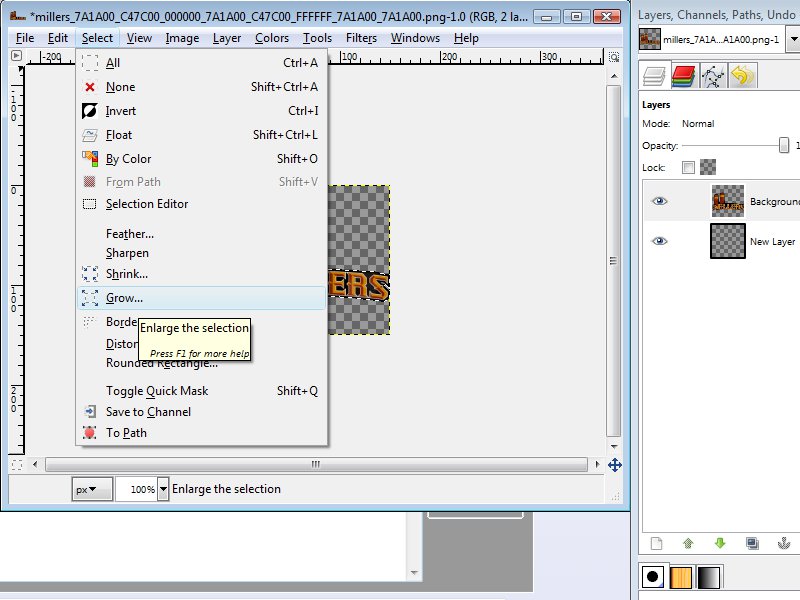
Task: Select the New Layer thumbnail
Action: [x=727, y=241]
